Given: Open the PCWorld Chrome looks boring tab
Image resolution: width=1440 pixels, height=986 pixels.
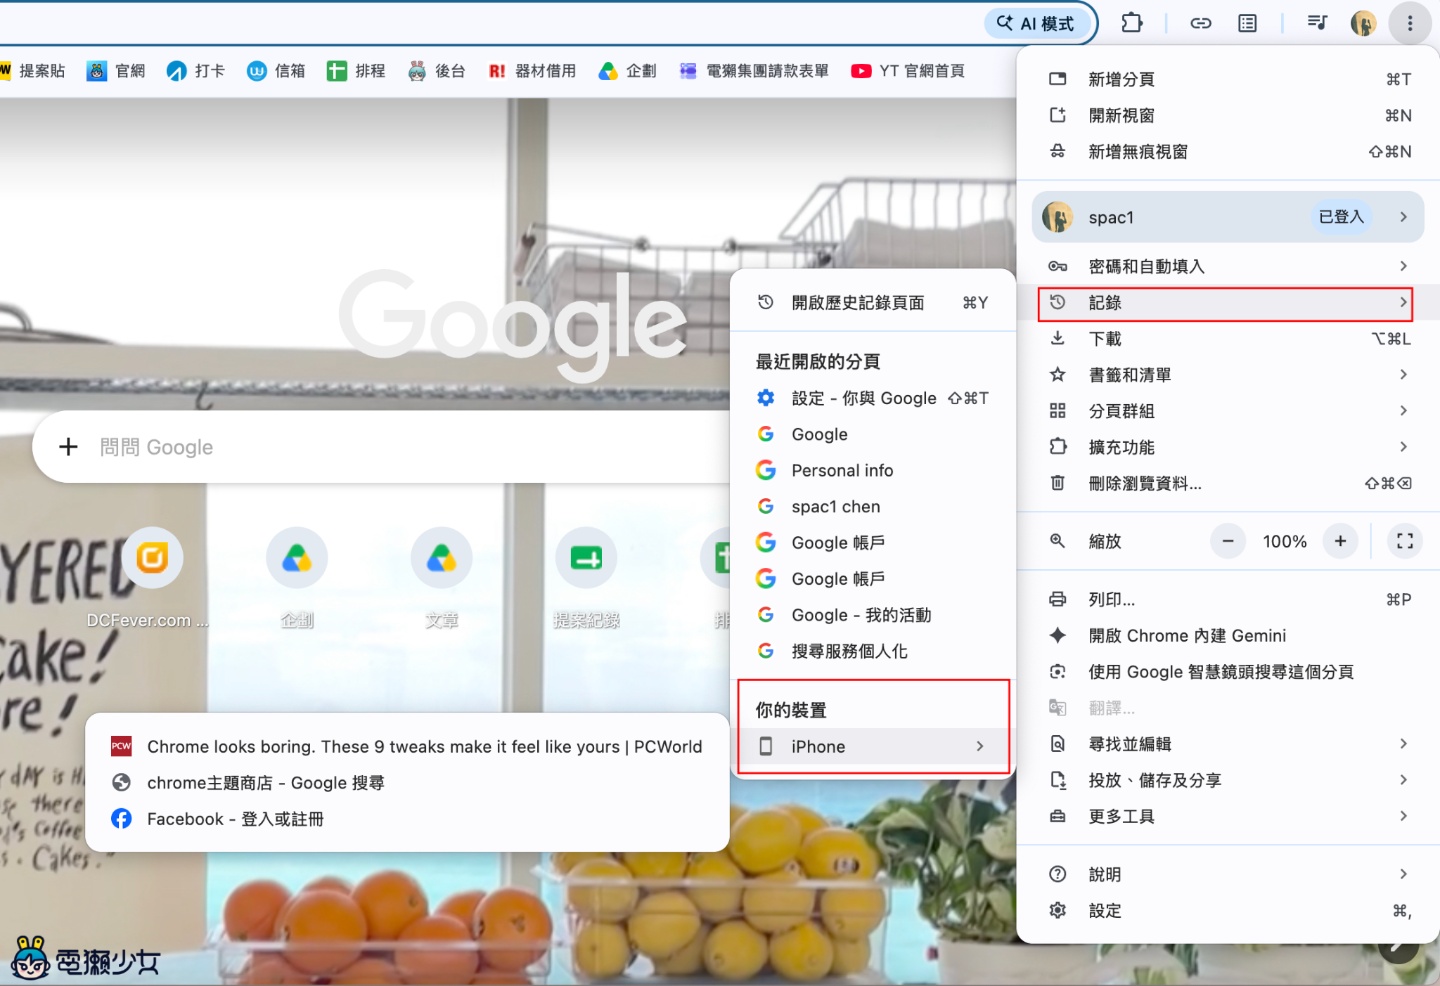Looking at the screenshot, I should [407, 747].
